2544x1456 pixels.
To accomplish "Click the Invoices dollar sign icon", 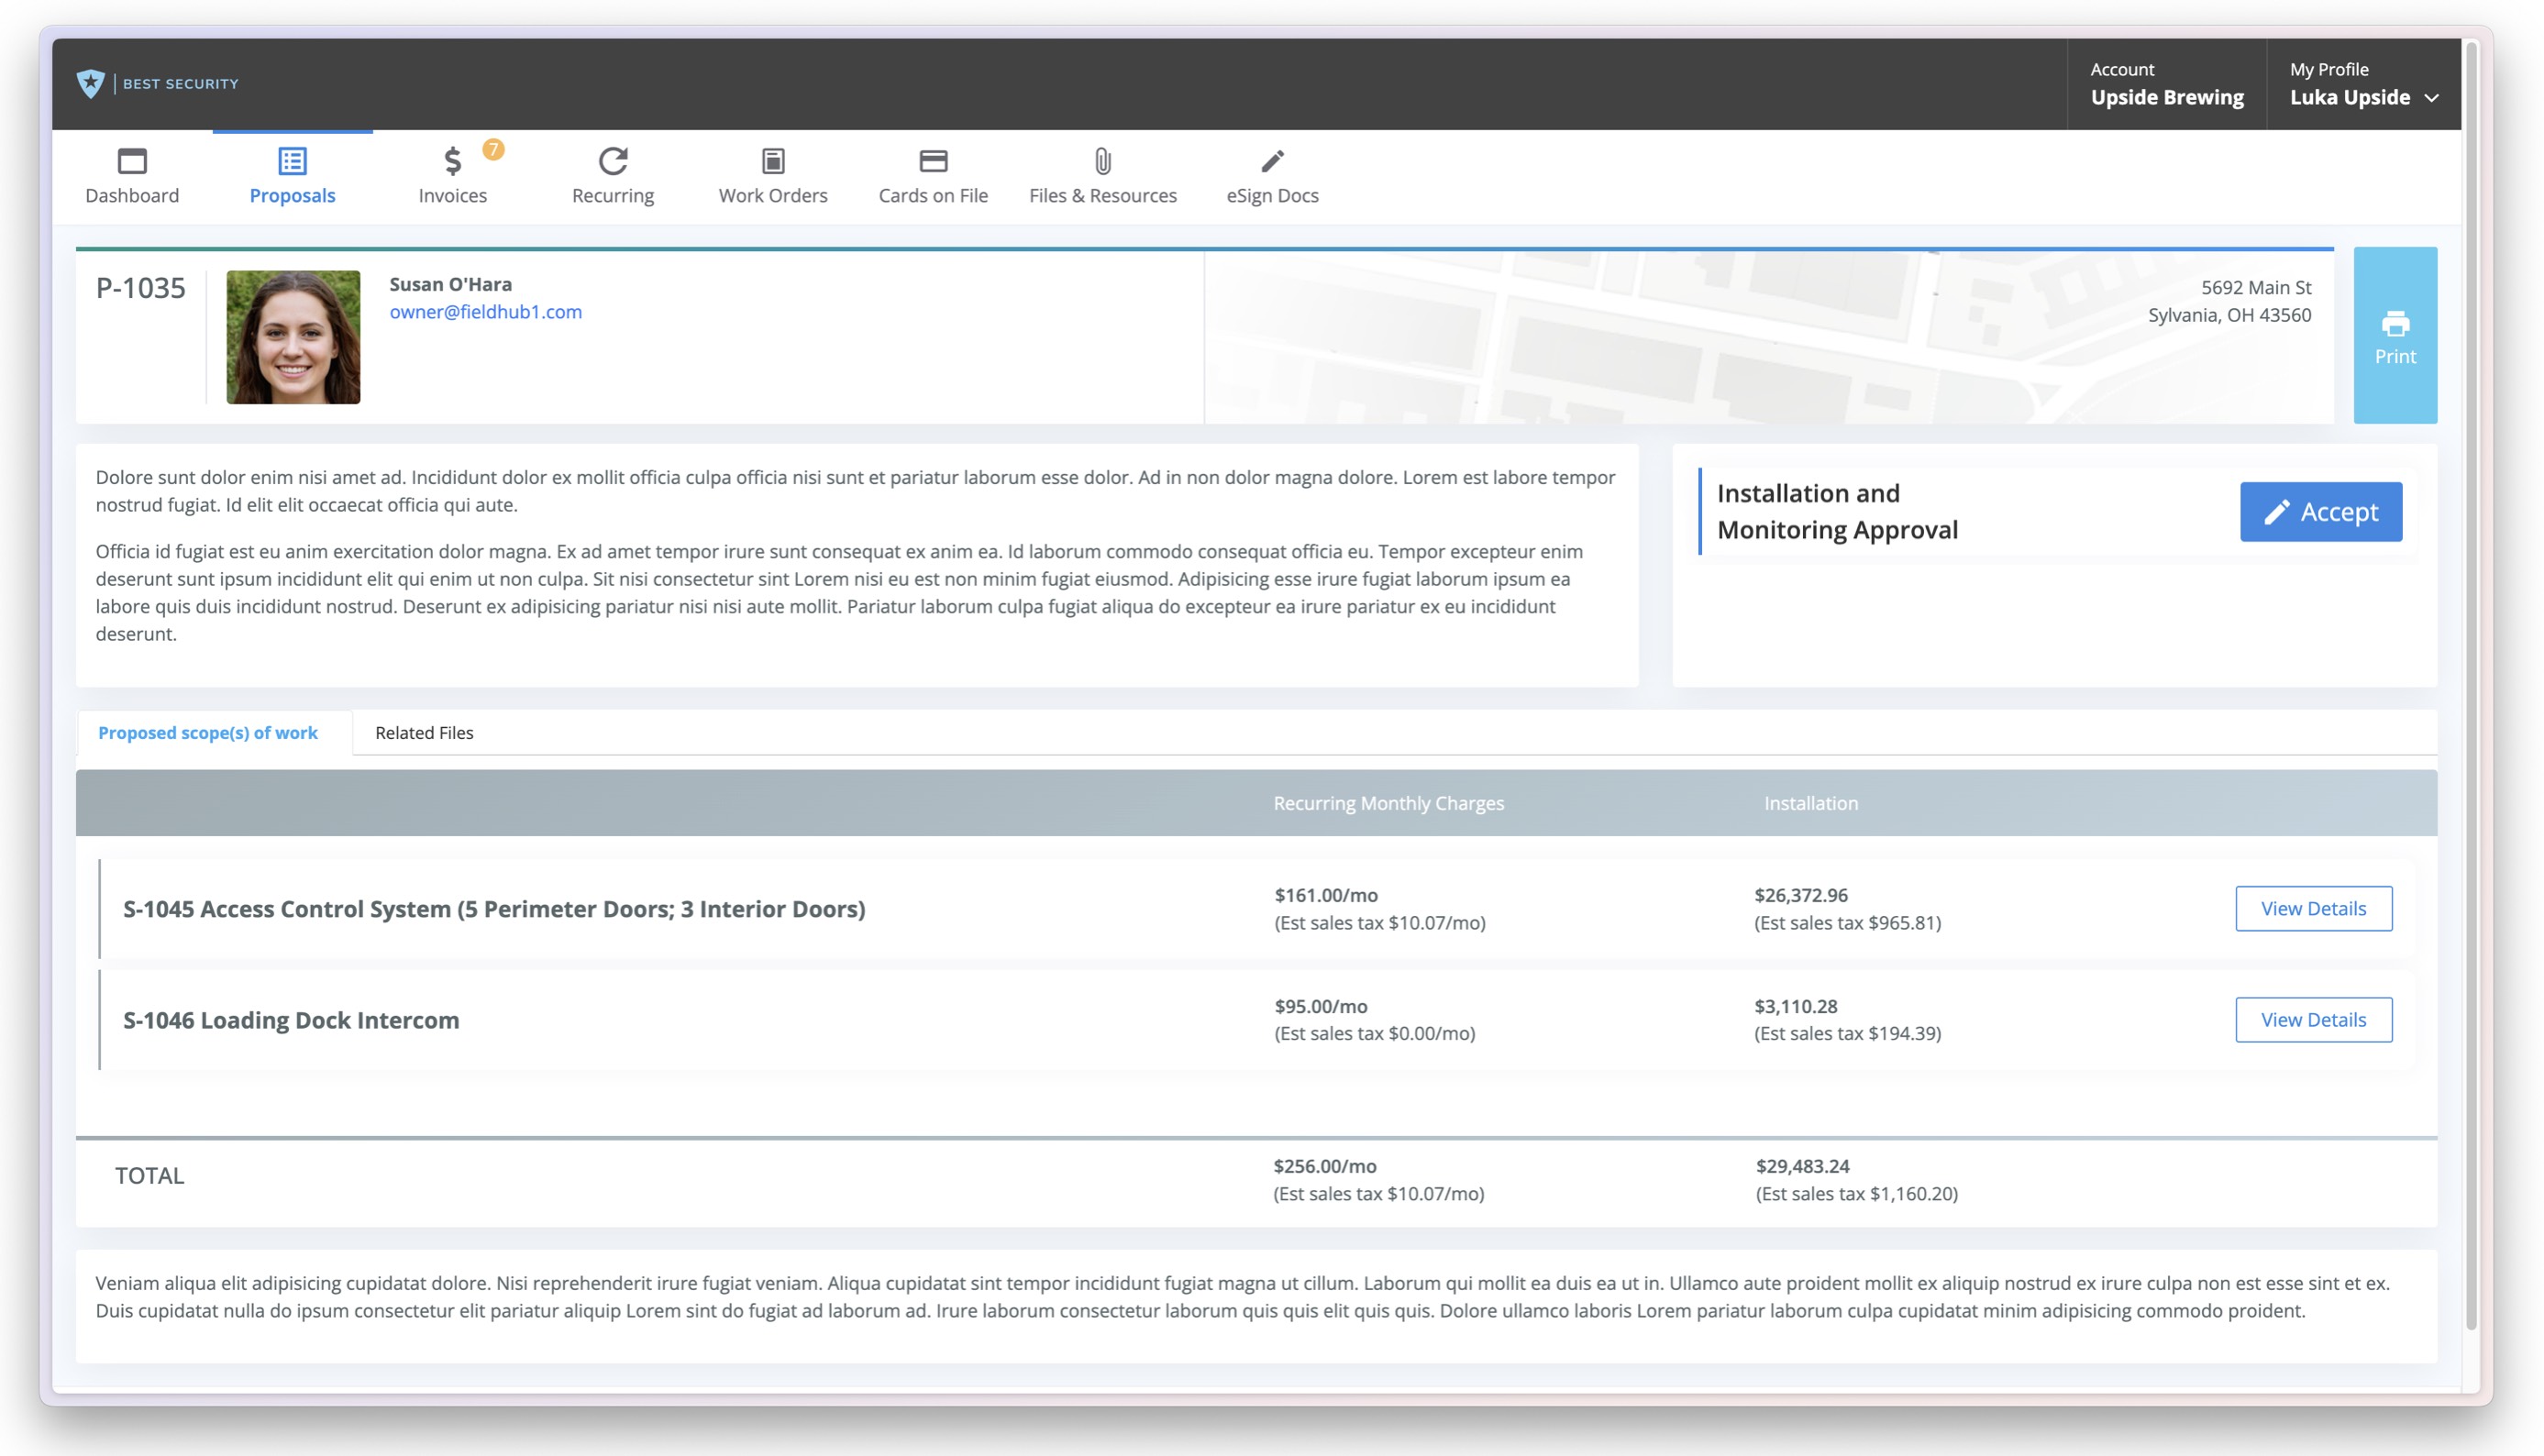I will 452,161.
